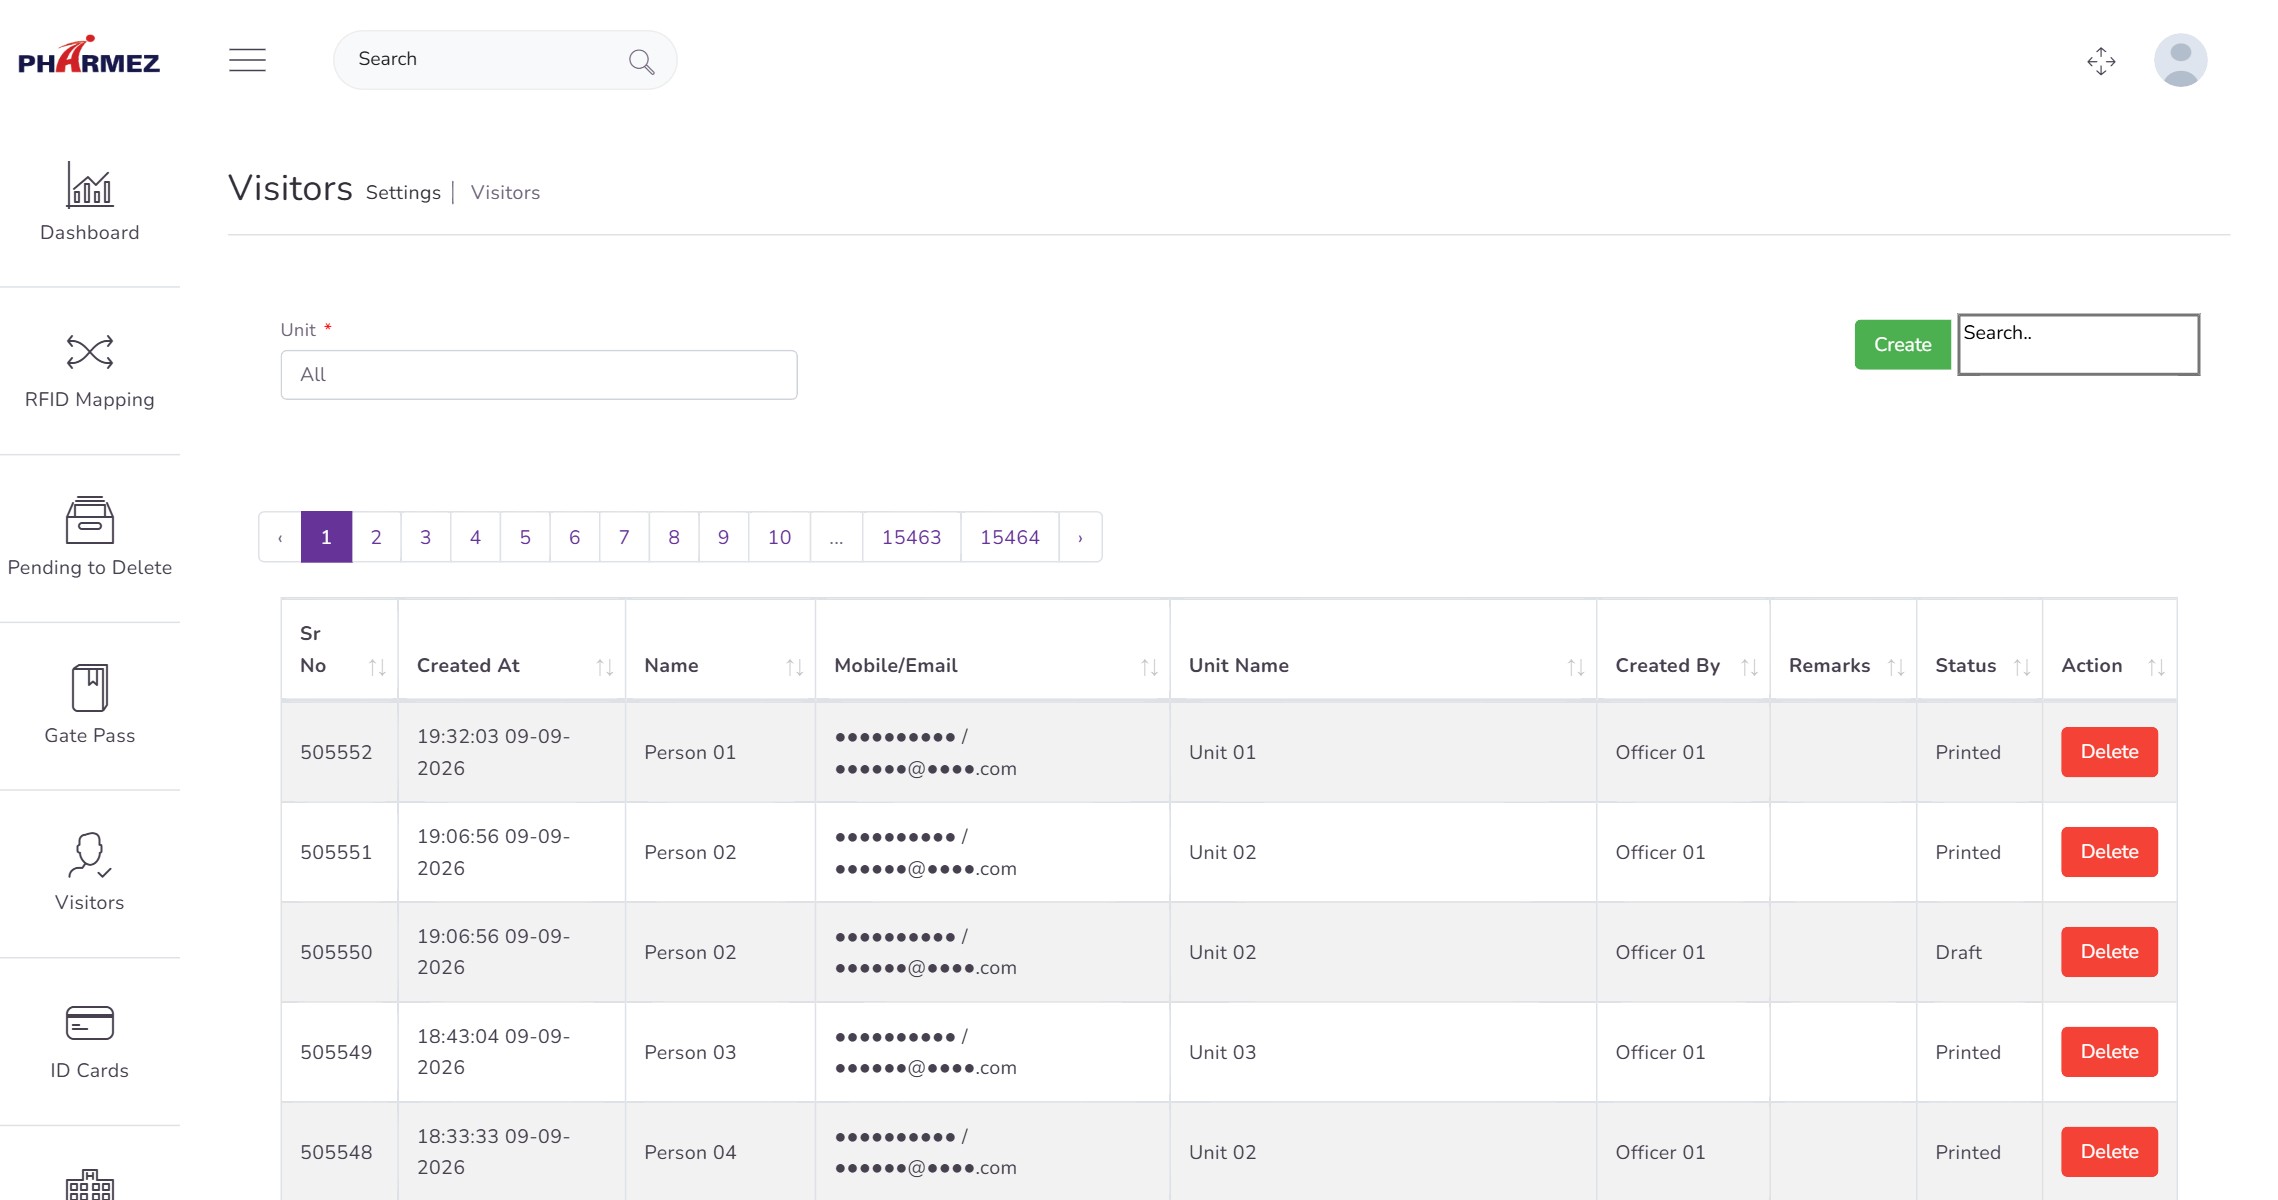The width and height of the screenshot is (2278, 1200).
Task: Go to page 3
Action: pyautogui.click(x=426, y=537)
